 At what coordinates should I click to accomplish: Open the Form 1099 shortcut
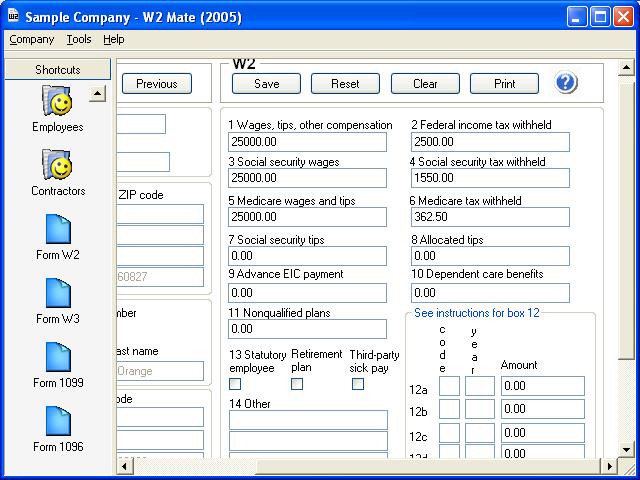click(x=58, y=365)
